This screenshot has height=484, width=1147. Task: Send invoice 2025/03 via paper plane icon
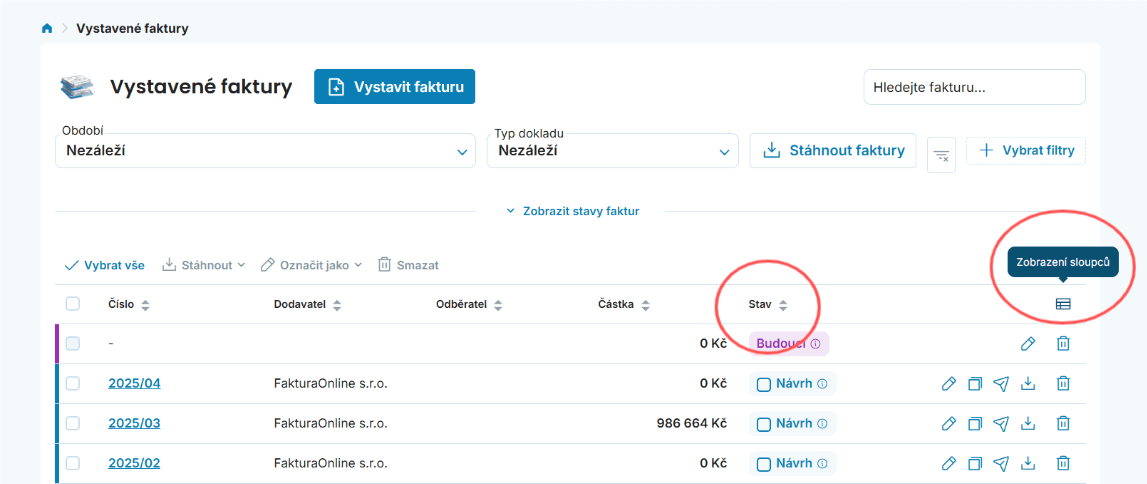click(1001, 423)
